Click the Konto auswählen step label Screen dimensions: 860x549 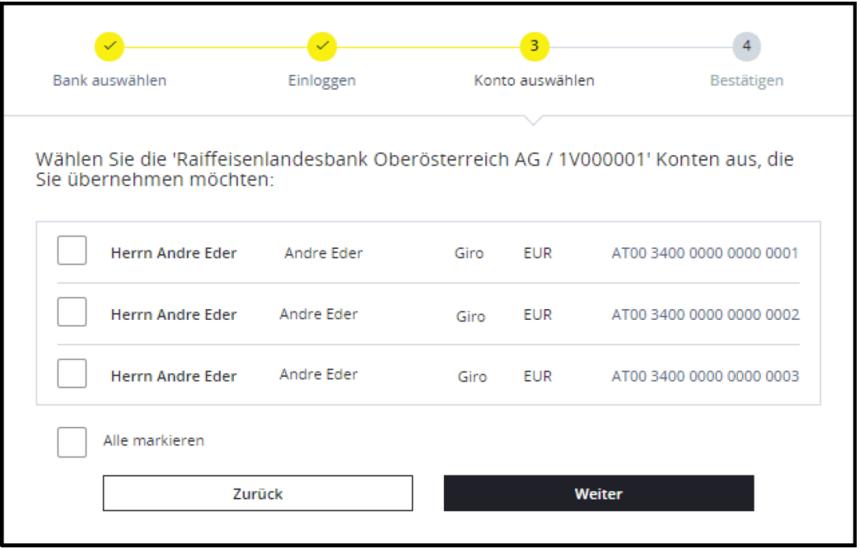(534, 80)
